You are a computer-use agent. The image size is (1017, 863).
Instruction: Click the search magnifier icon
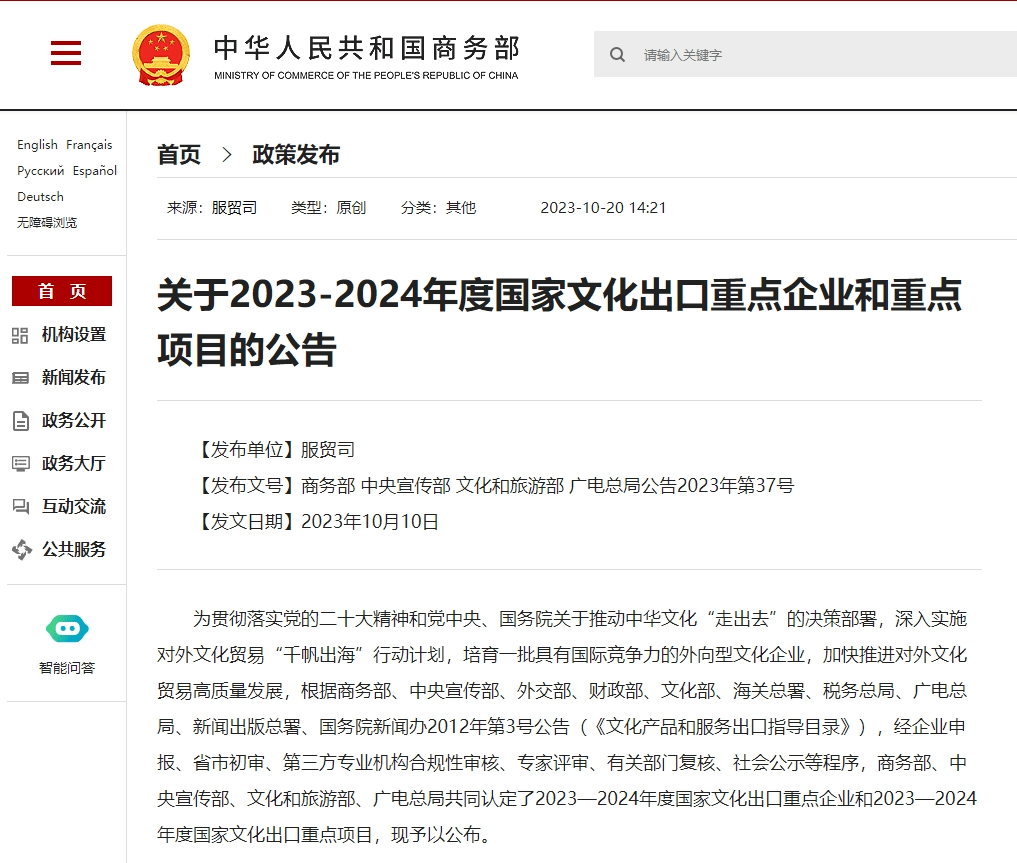617,55
